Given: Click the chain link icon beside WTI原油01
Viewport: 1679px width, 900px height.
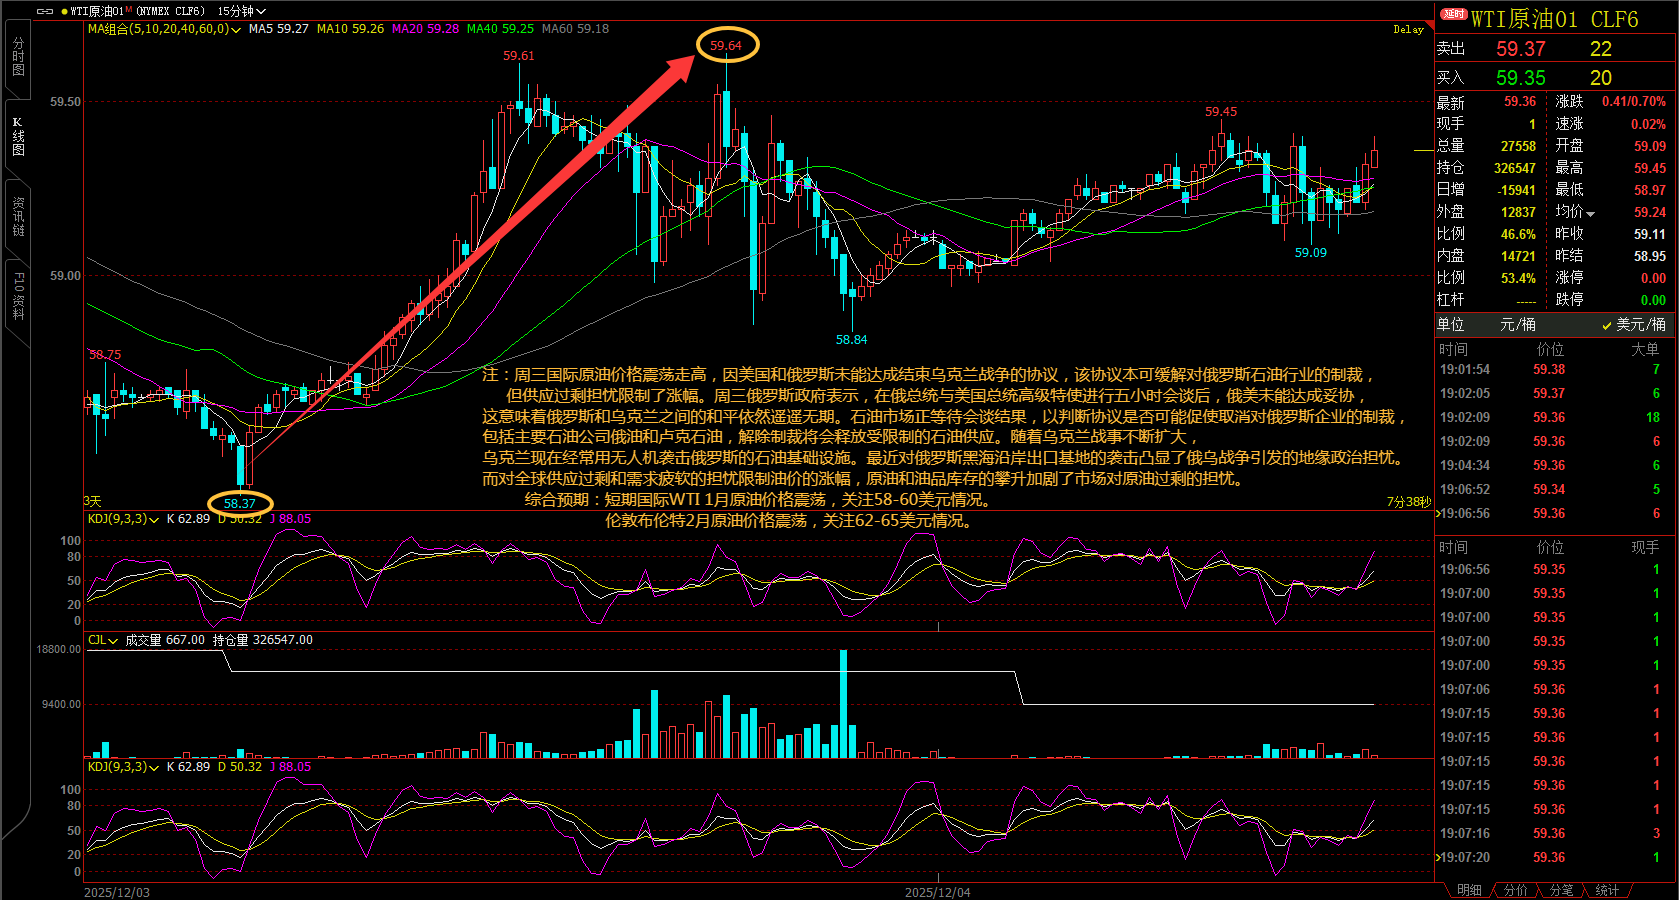Looking at the screenshot, I should 44,11.
